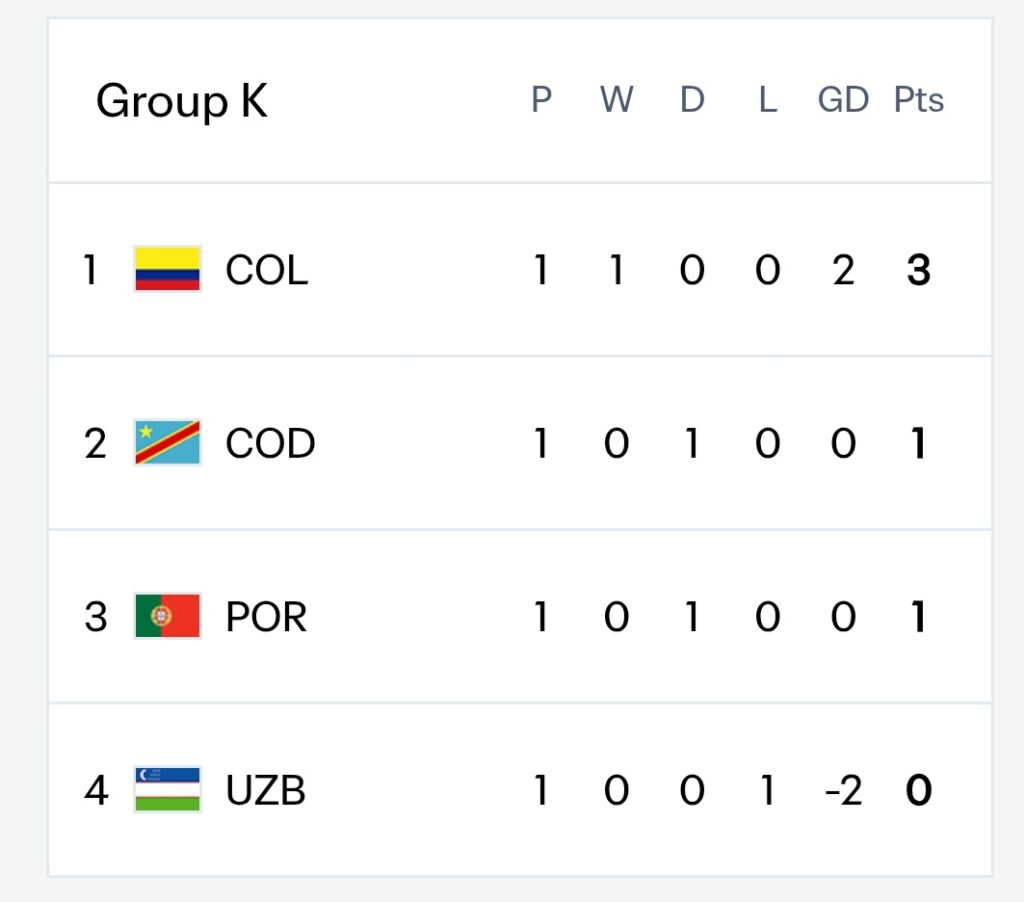Click the Colombia flag icon

coord(167,268)
